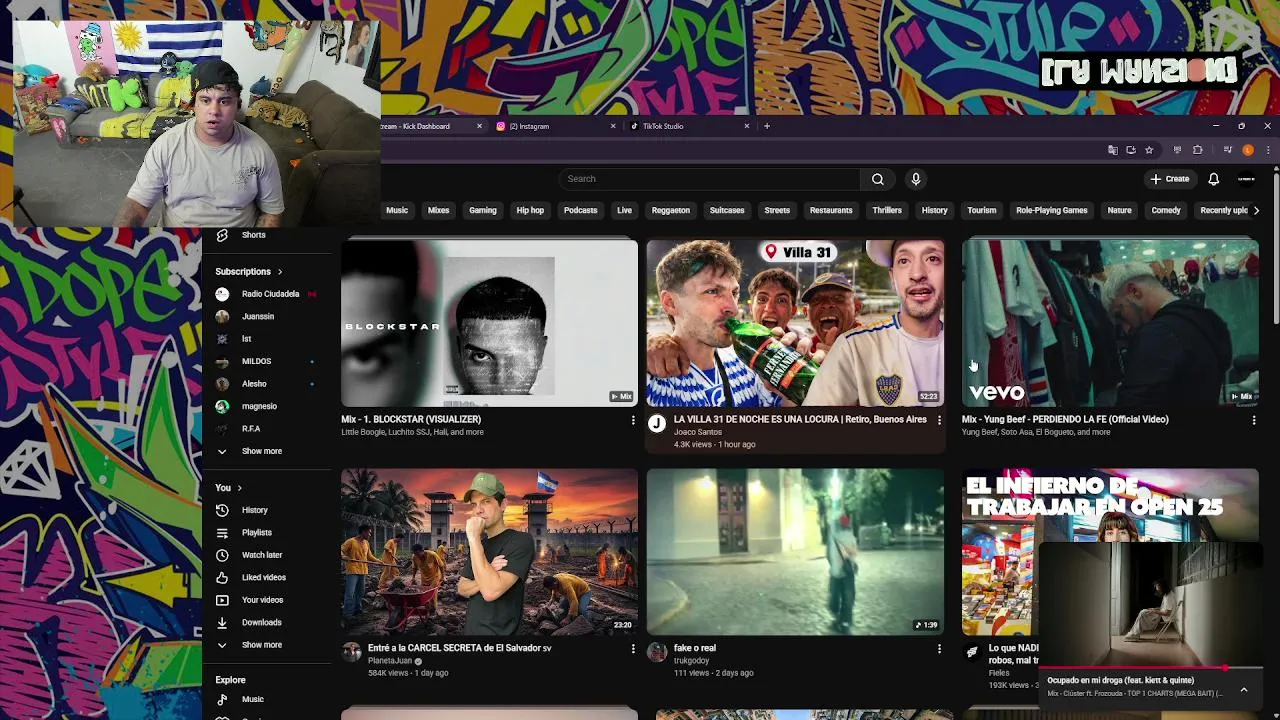
Task: Open the browser profile avatar
Action: pyautogui.click(x=1247, y=150)
